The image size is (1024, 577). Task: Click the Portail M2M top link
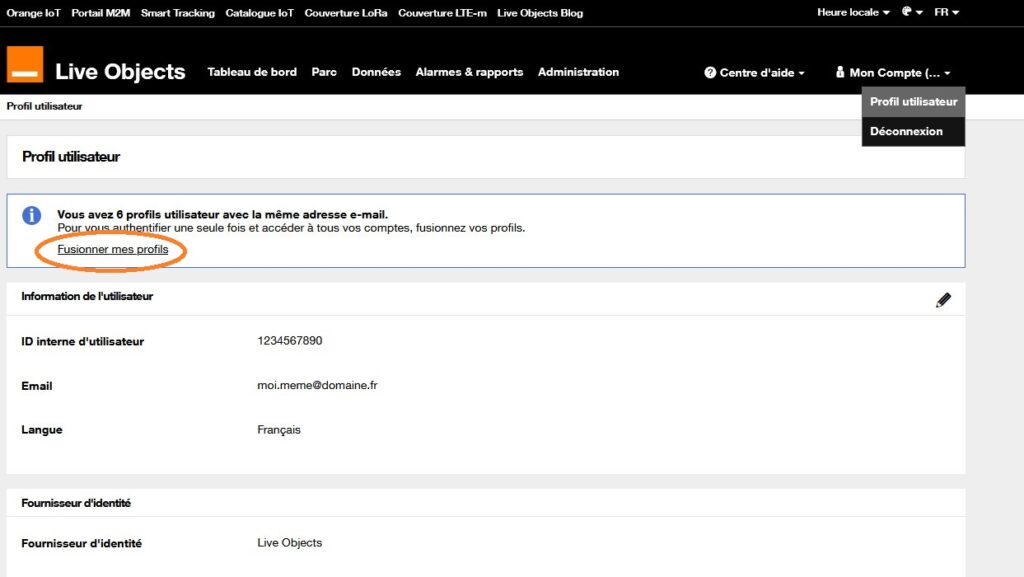click(x=101, y=13)
